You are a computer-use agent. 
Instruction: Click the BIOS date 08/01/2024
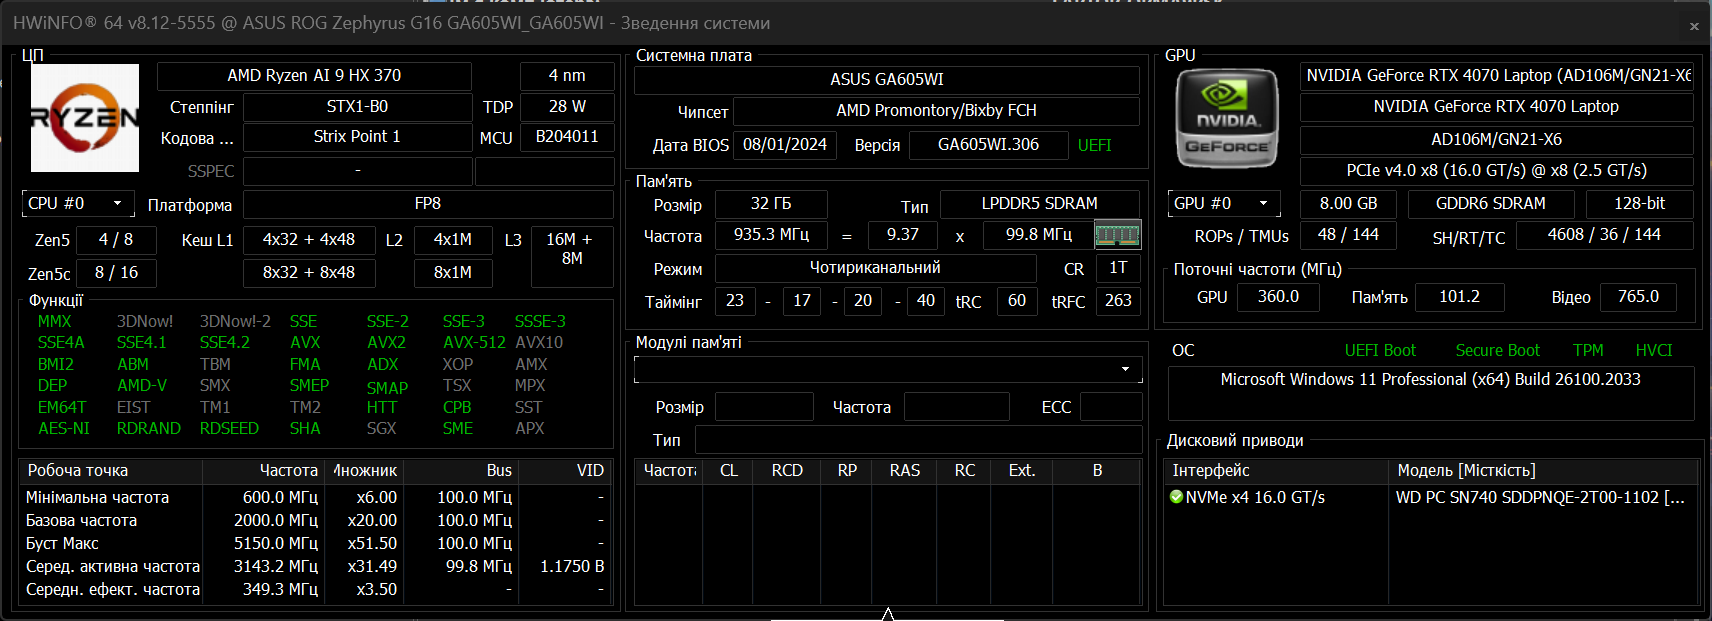[785, 145]
